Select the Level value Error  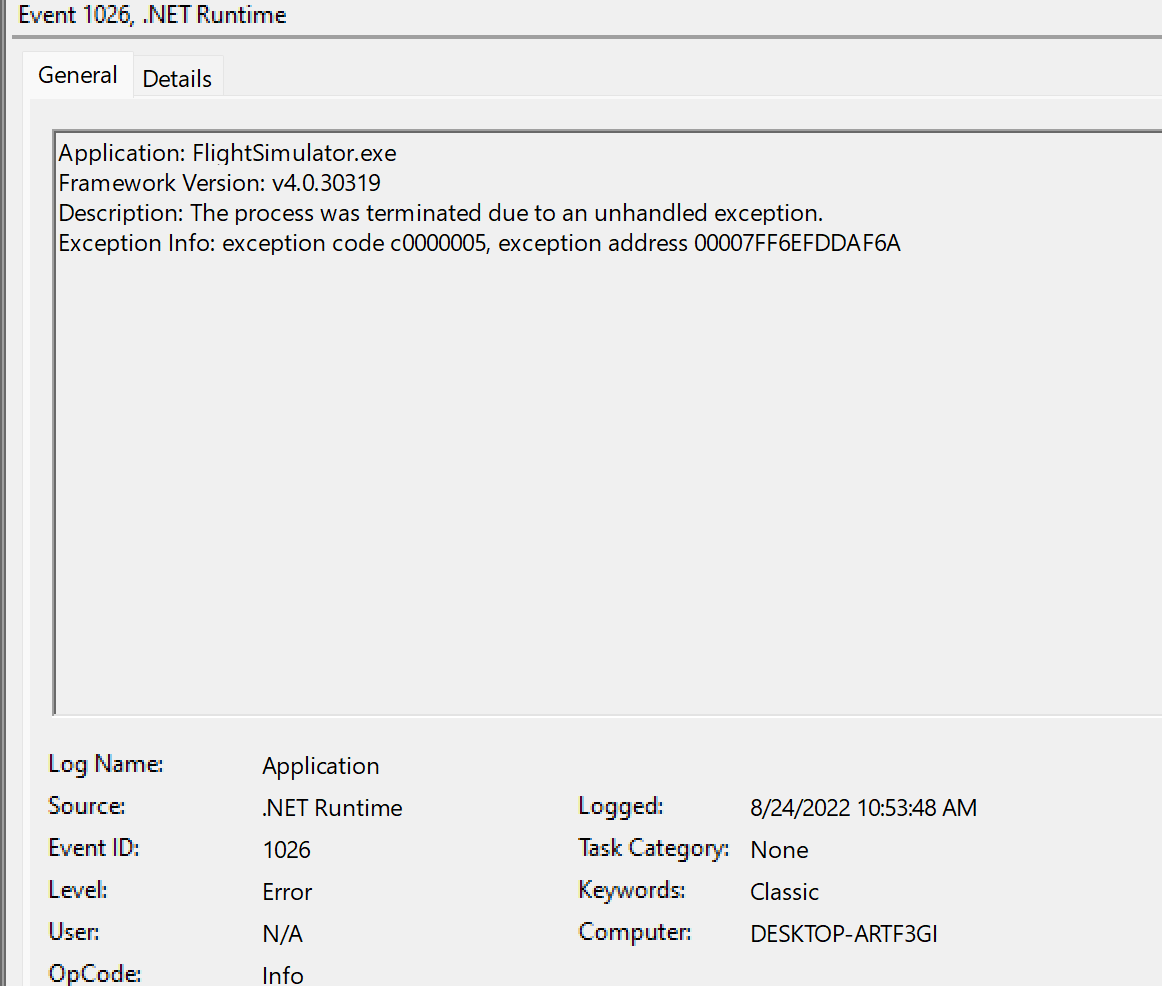[287, 891]
